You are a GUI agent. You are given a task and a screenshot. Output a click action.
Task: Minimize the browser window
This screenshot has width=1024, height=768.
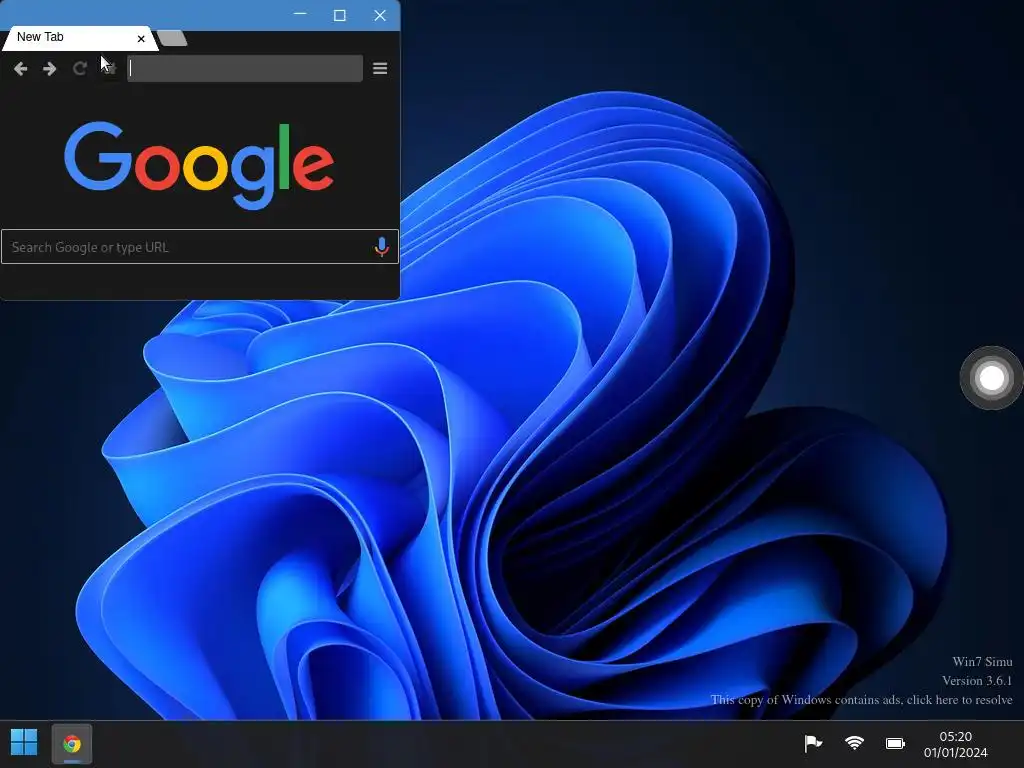300,14
